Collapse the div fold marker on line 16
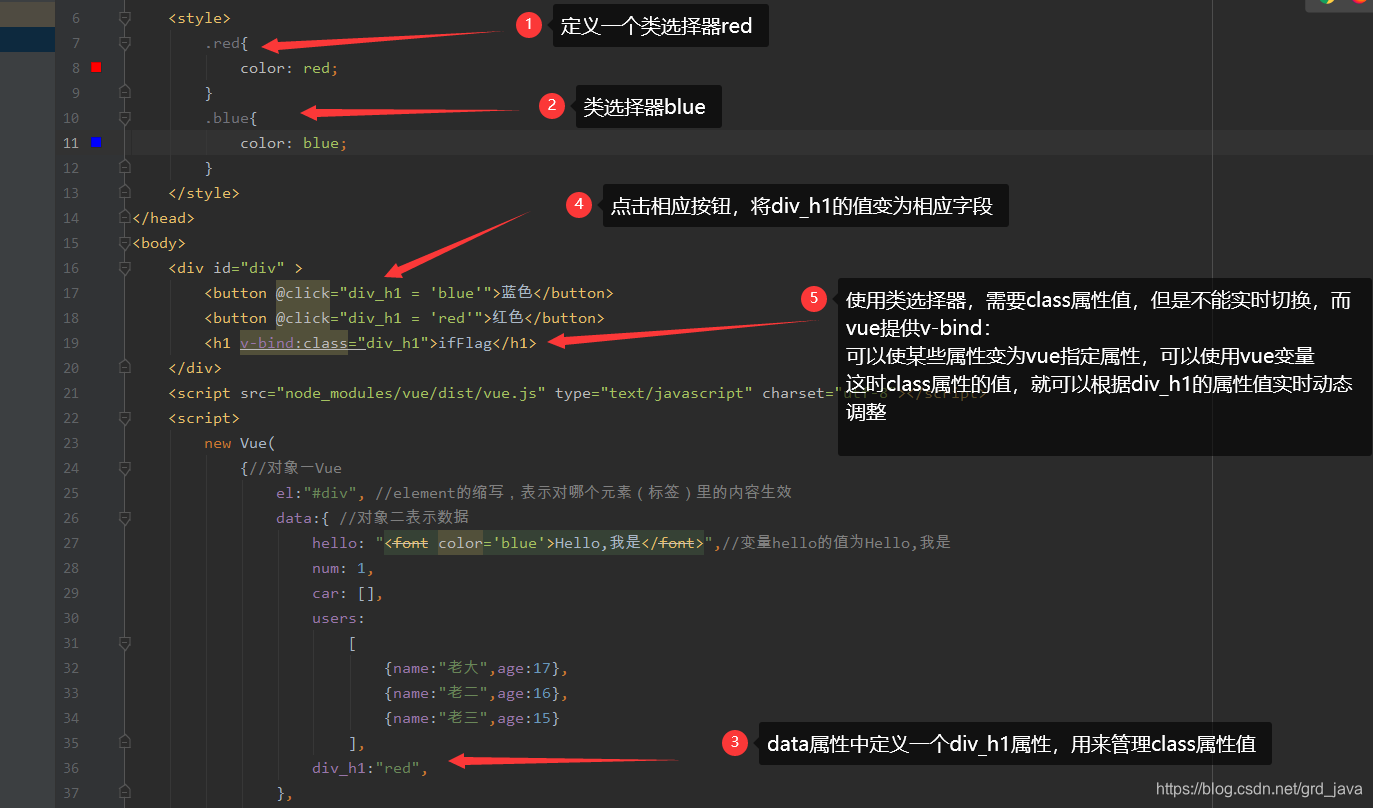 click(x=125, y=268)
